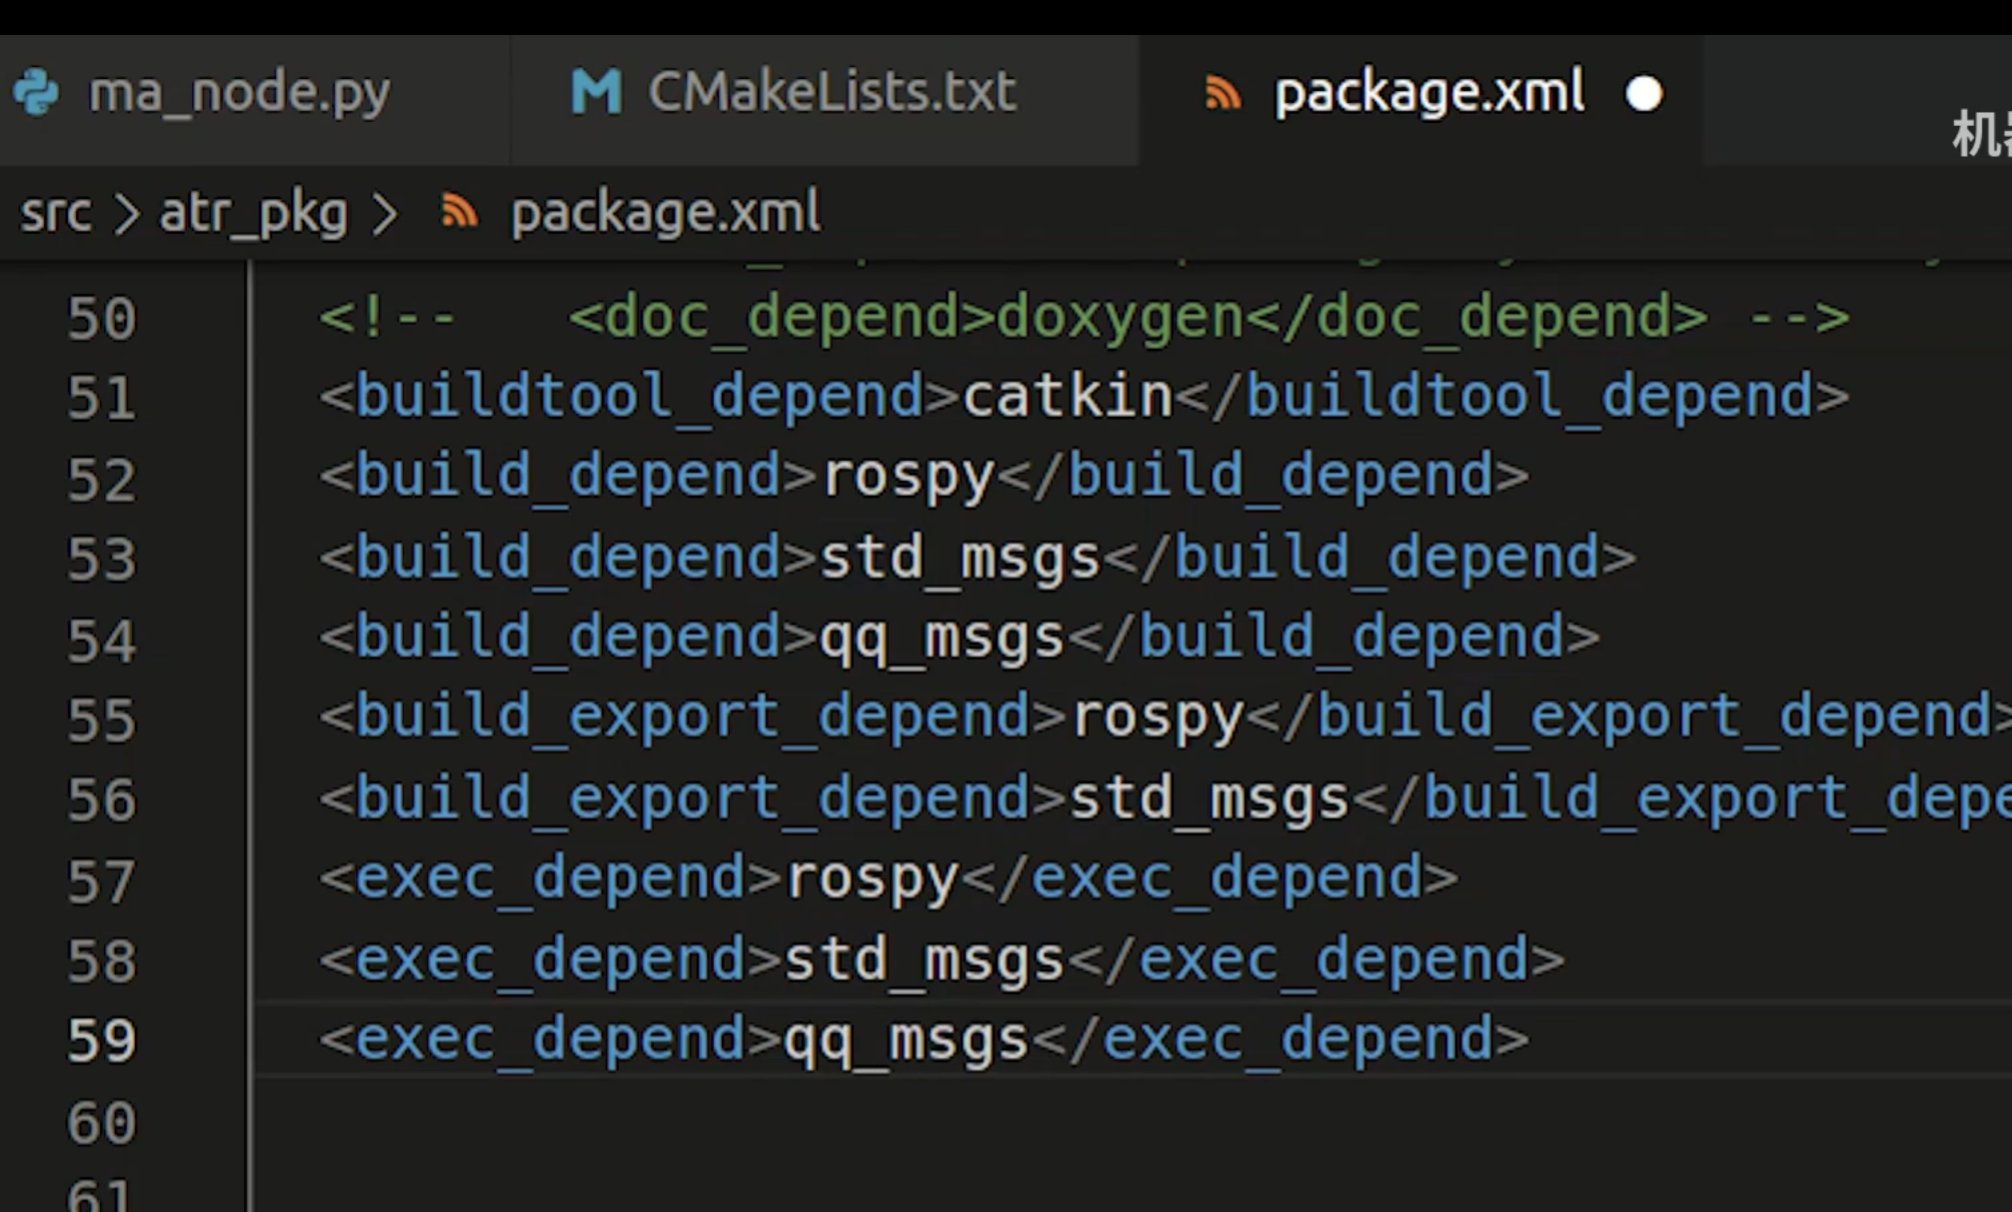Click the empty line 60 in editor
The width and height of the screenshot is (2012, 1212).
click(900, 1122)
